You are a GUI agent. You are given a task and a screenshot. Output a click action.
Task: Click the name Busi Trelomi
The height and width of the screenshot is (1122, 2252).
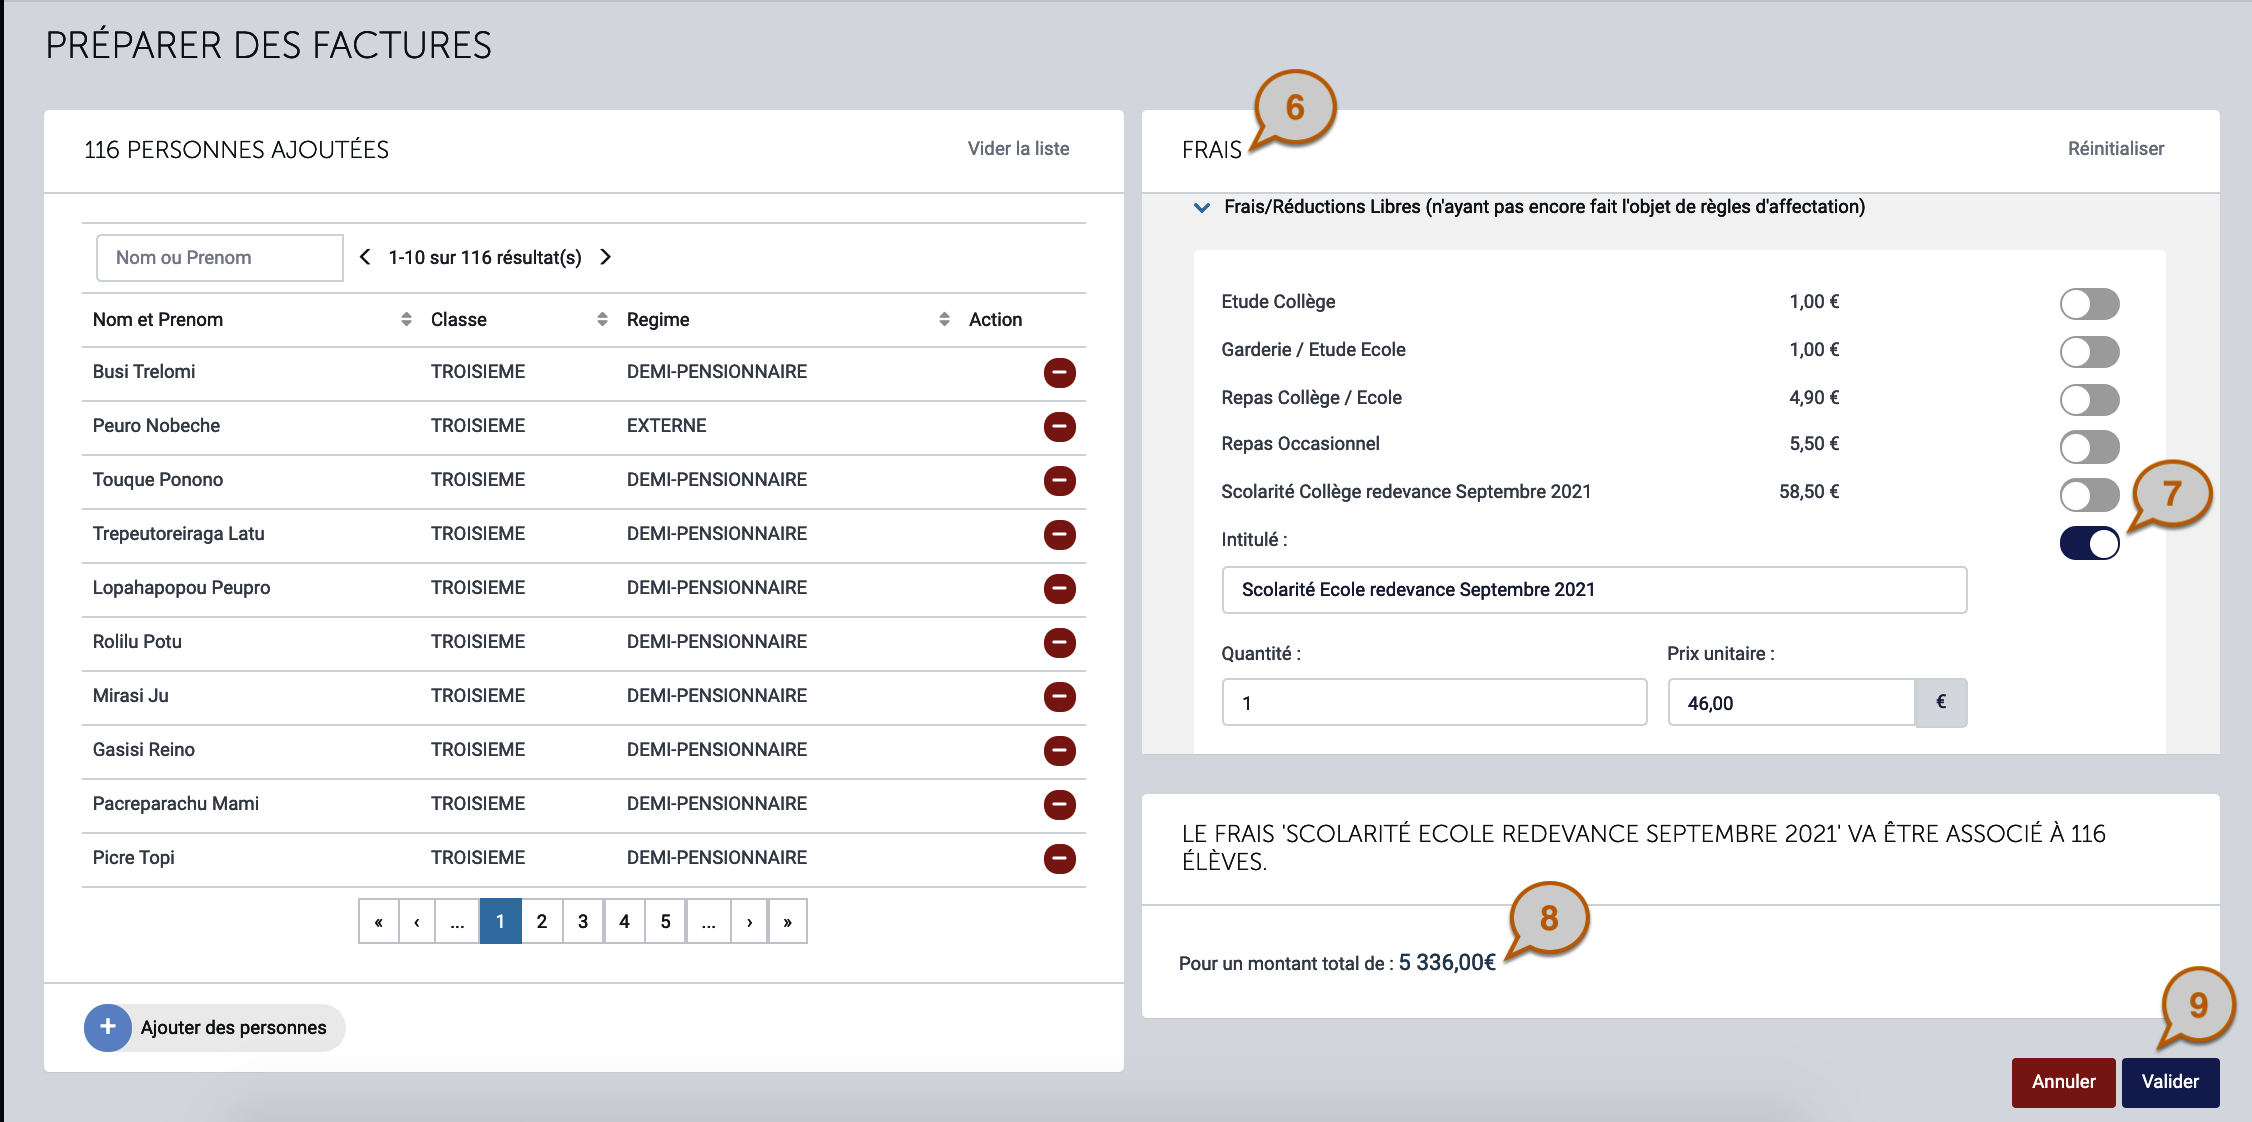tap(144, 372)
